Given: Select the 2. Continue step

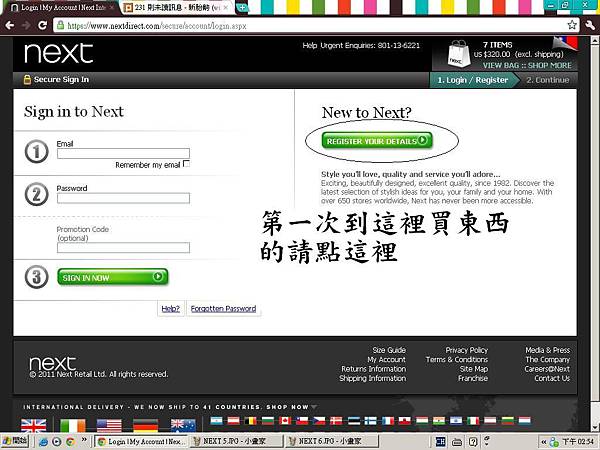Looking at the screenshot, I should (x=548, y=80).
